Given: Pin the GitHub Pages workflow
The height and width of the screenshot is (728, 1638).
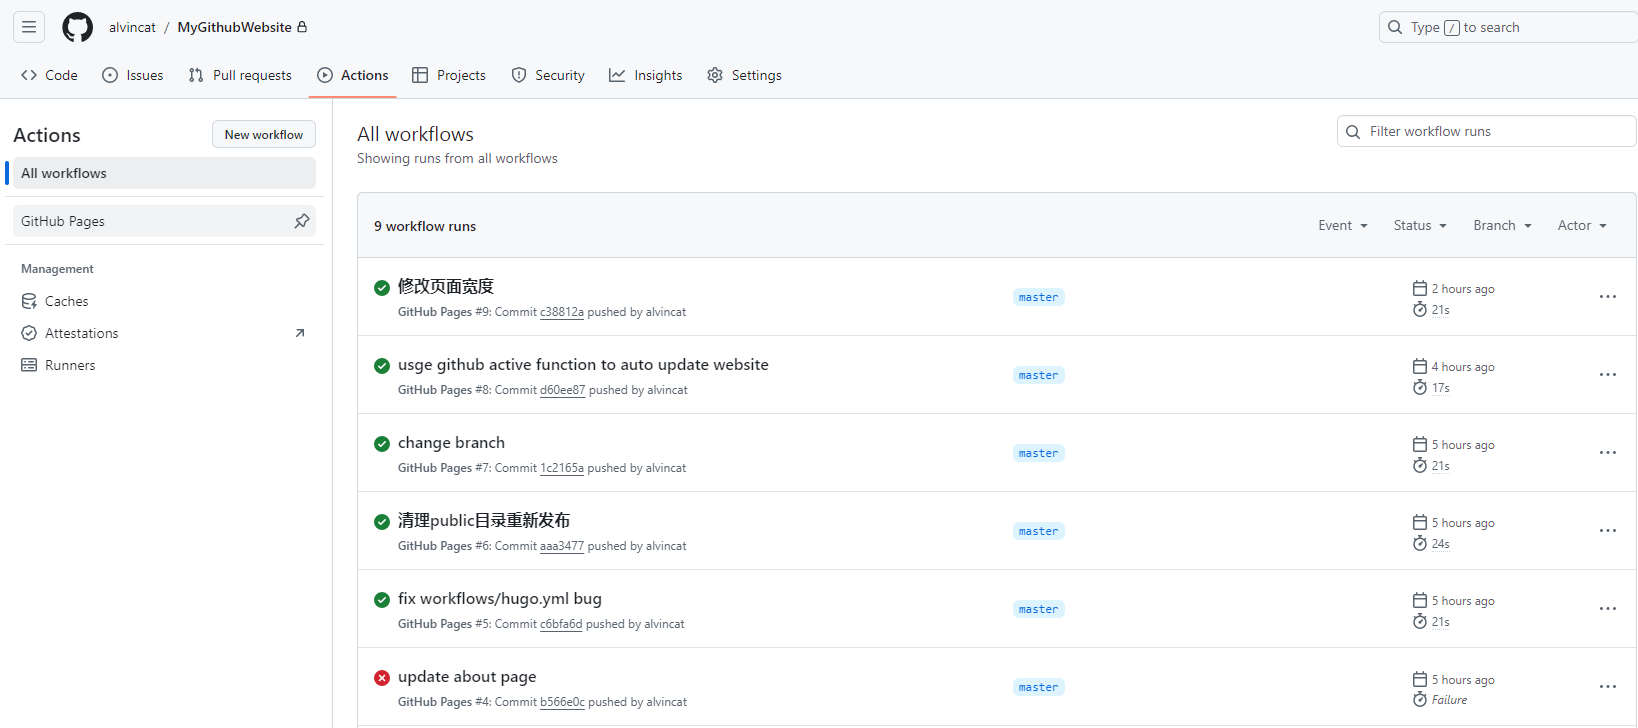Looking at the screenshot, I should (x=301, y=221).
